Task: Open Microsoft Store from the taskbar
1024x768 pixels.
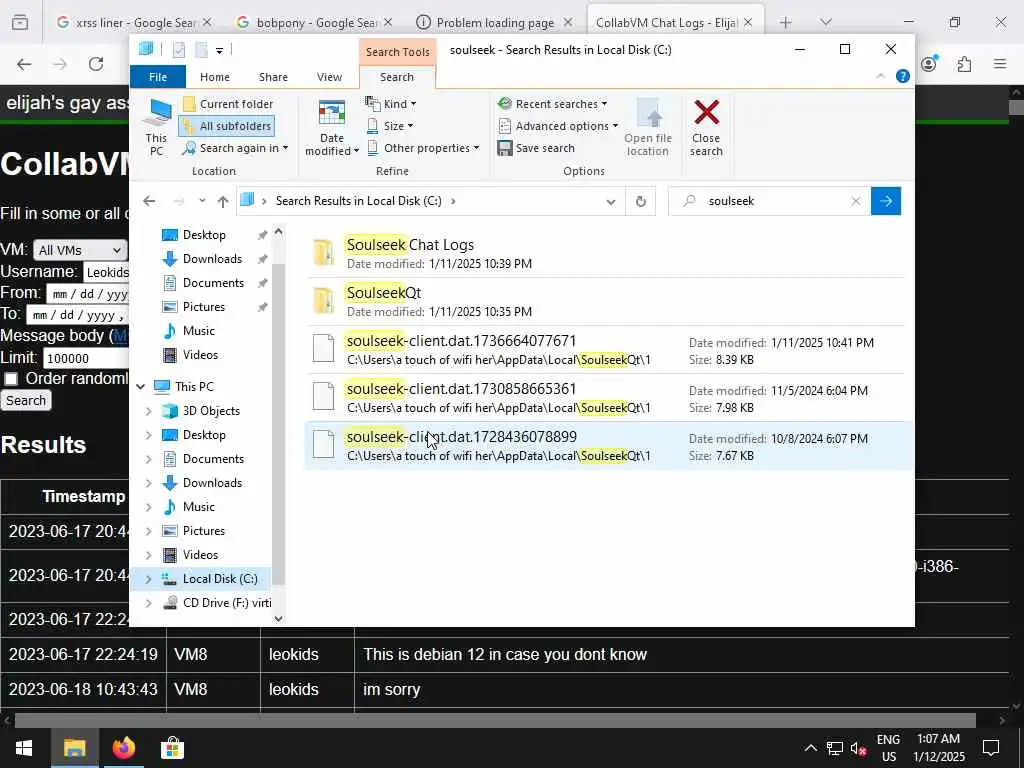Action: tap(172, 748)
